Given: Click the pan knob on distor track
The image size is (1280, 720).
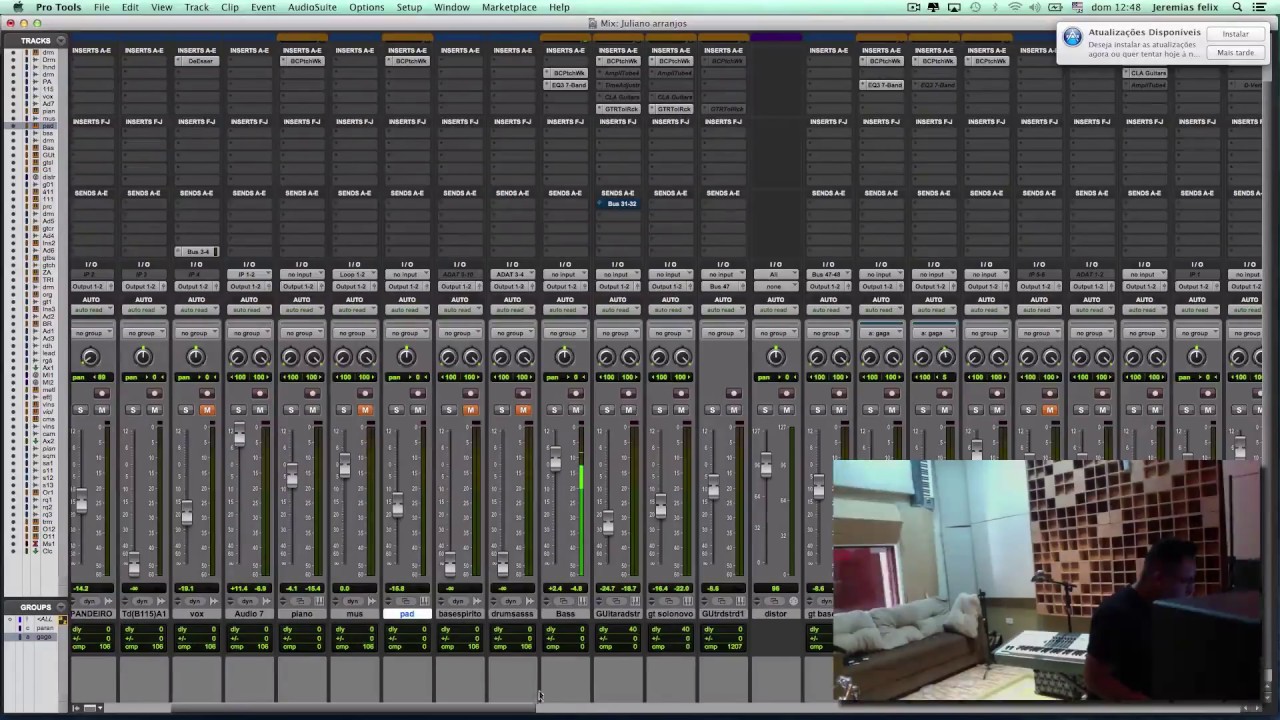Looking at the screenshot, I should coord(775,357).
